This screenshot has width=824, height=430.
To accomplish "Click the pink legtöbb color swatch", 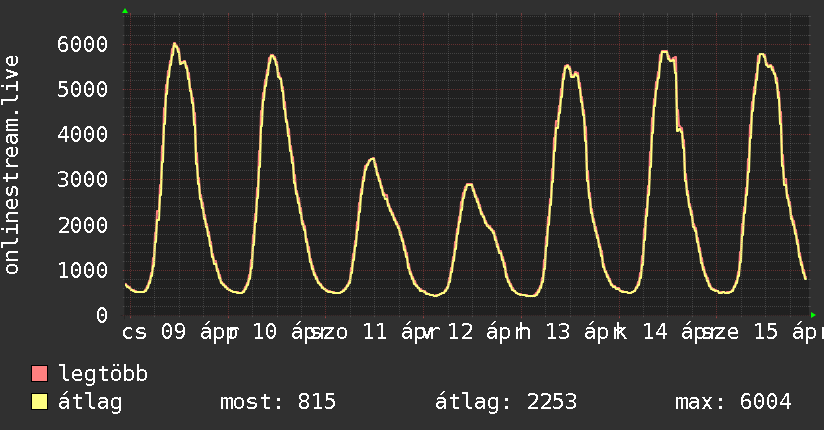I will pyautogui.click(x=39, y=373).
